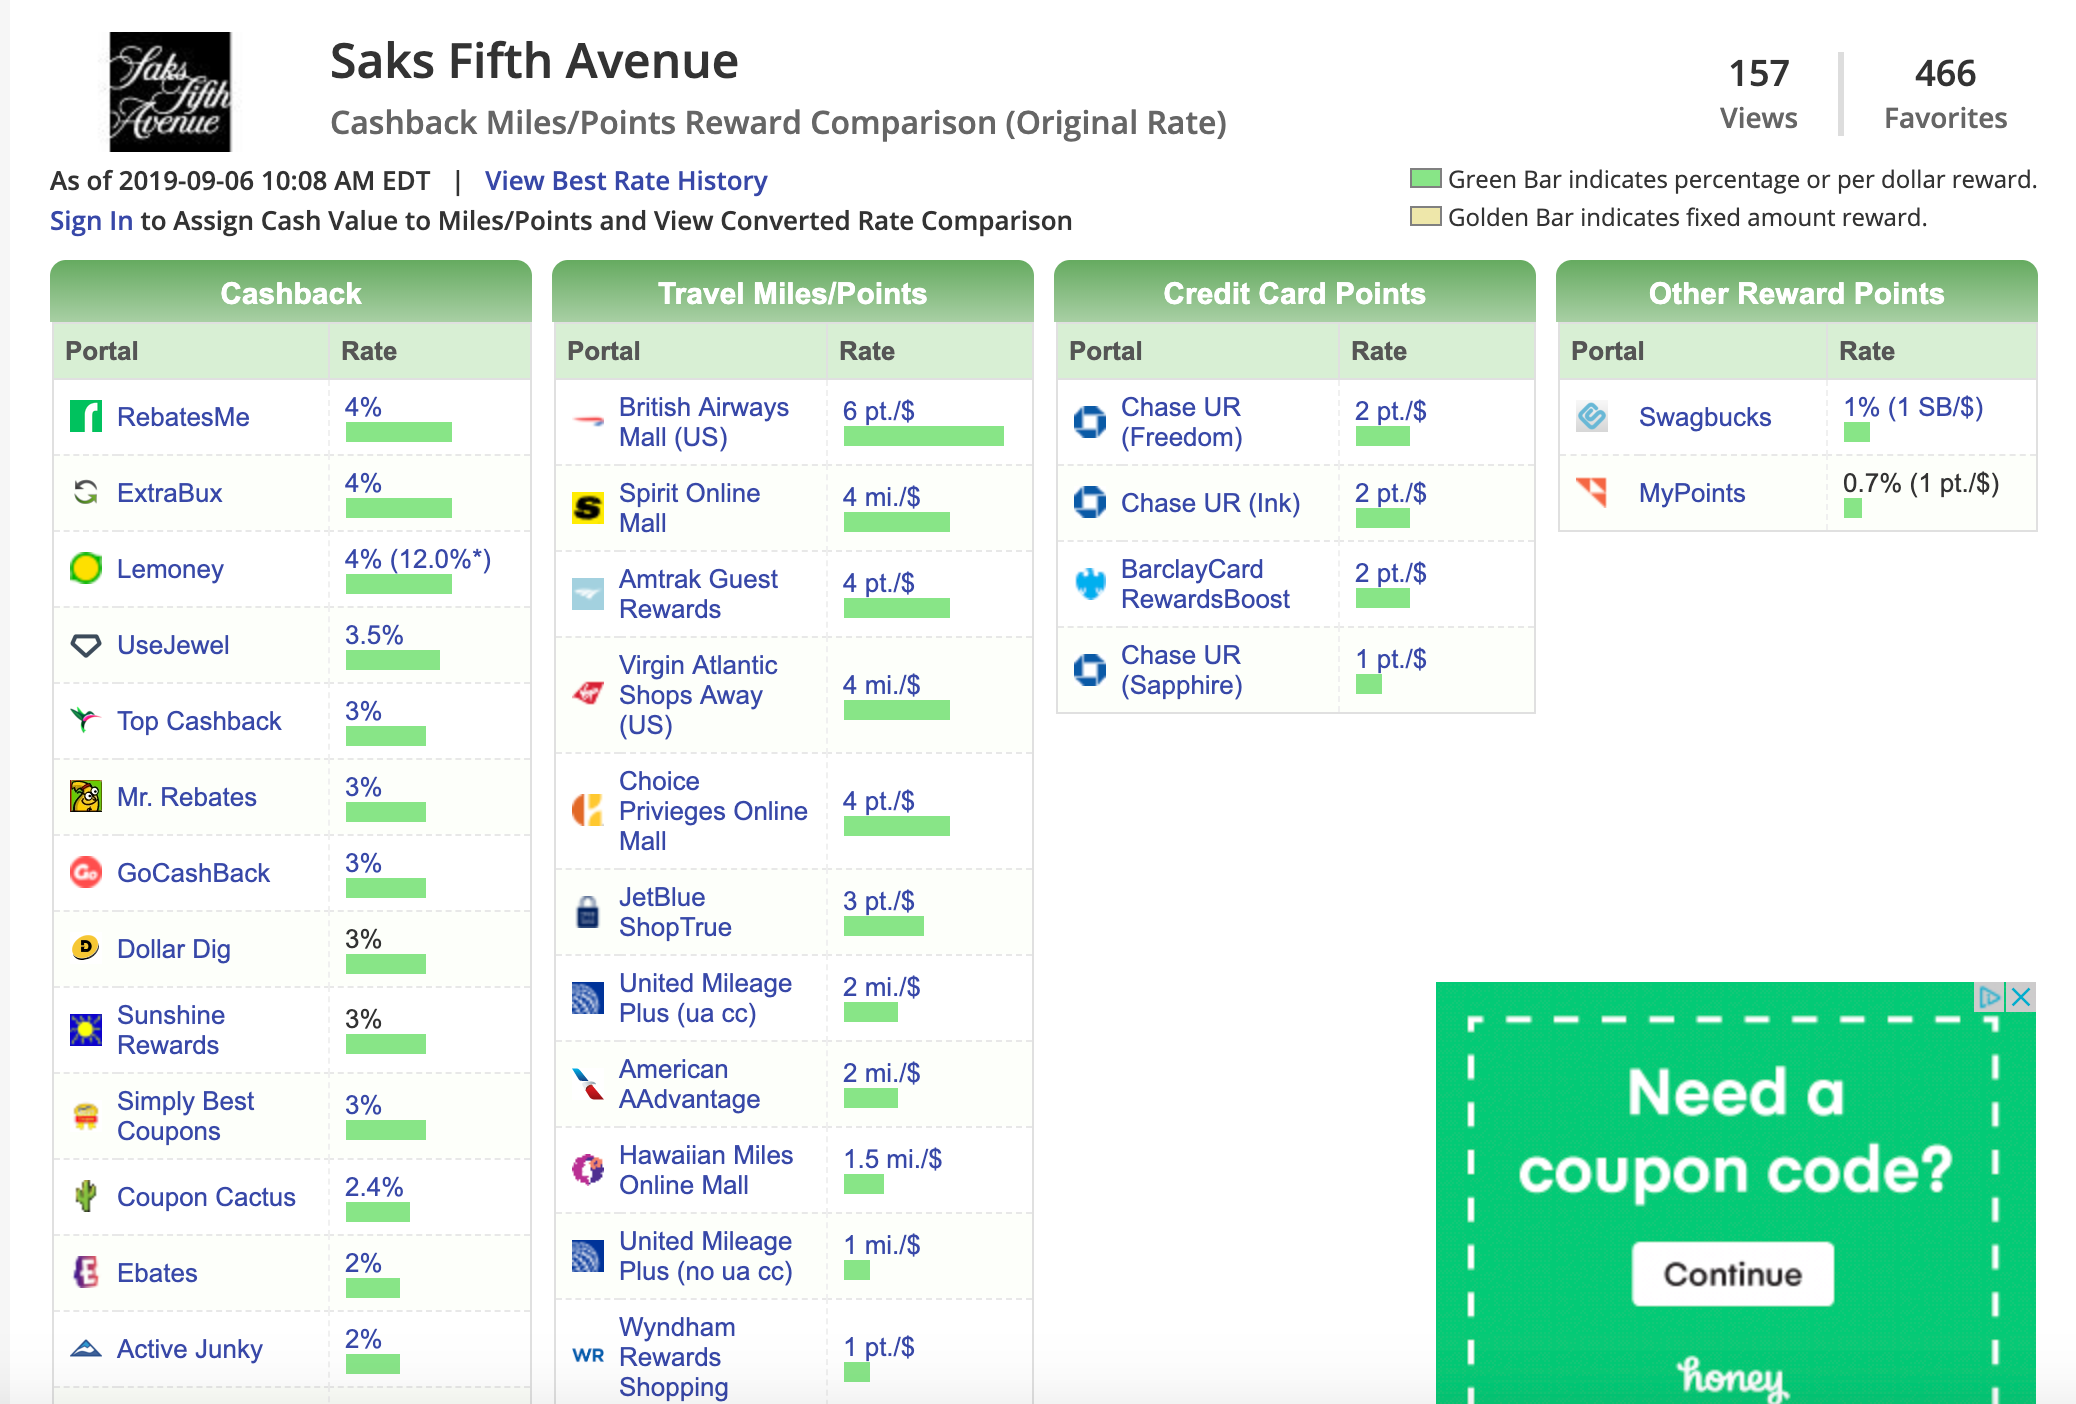2076x1404 pixels.
Task: Click the Lemoney yellow circle icon
Action: [86, 568]
